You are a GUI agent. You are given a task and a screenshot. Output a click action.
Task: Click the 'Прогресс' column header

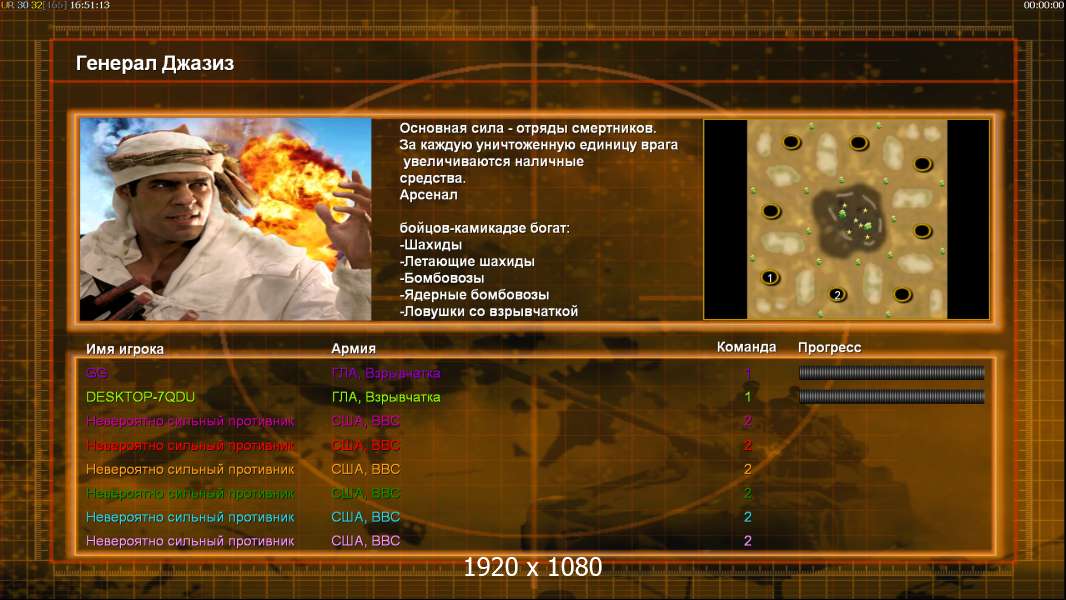click(x=829, y=348)
